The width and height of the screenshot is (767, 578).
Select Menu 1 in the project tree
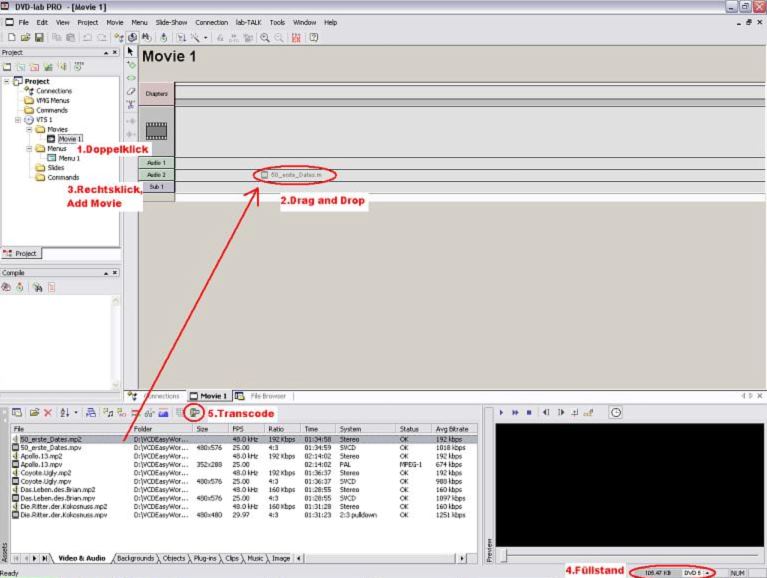point(68,158)
